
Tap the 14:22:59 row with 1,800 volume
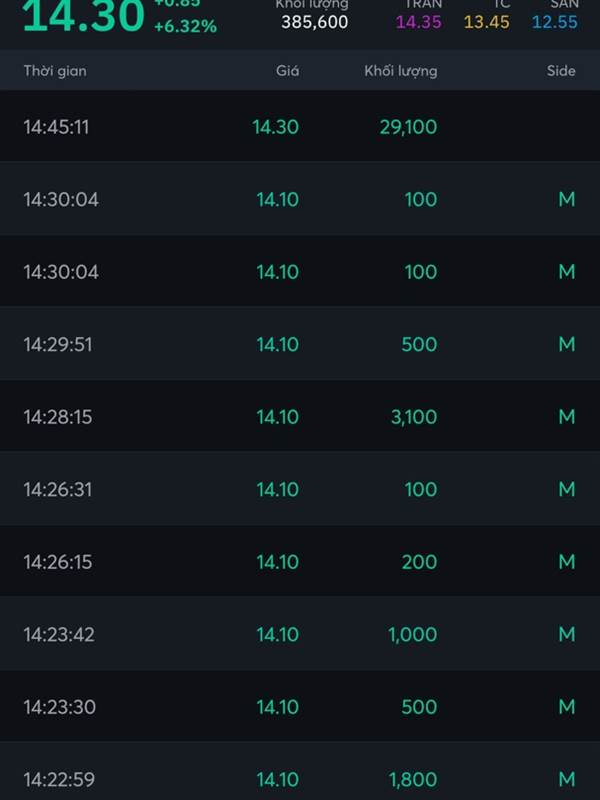click(300, 771)
